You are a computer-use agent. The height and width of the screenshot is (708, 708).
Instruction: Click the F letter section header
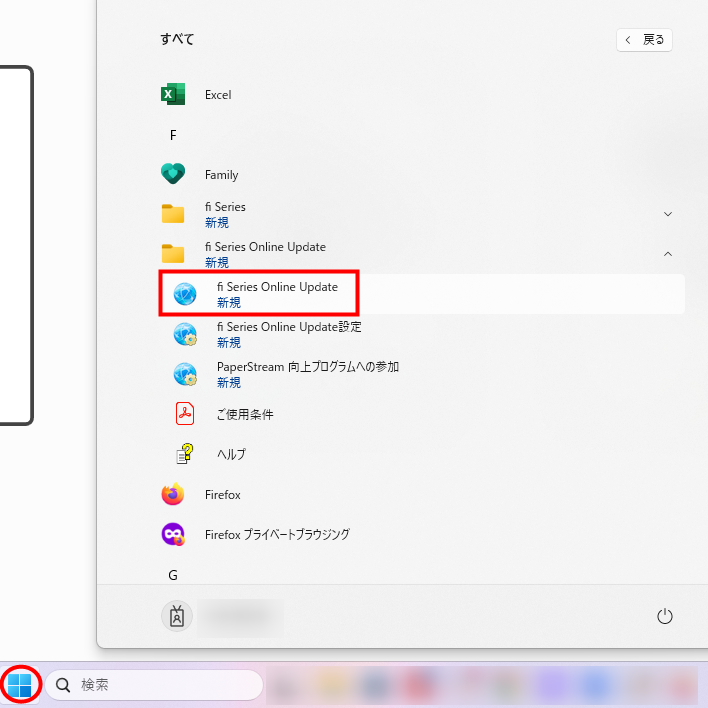coord(173,135)
